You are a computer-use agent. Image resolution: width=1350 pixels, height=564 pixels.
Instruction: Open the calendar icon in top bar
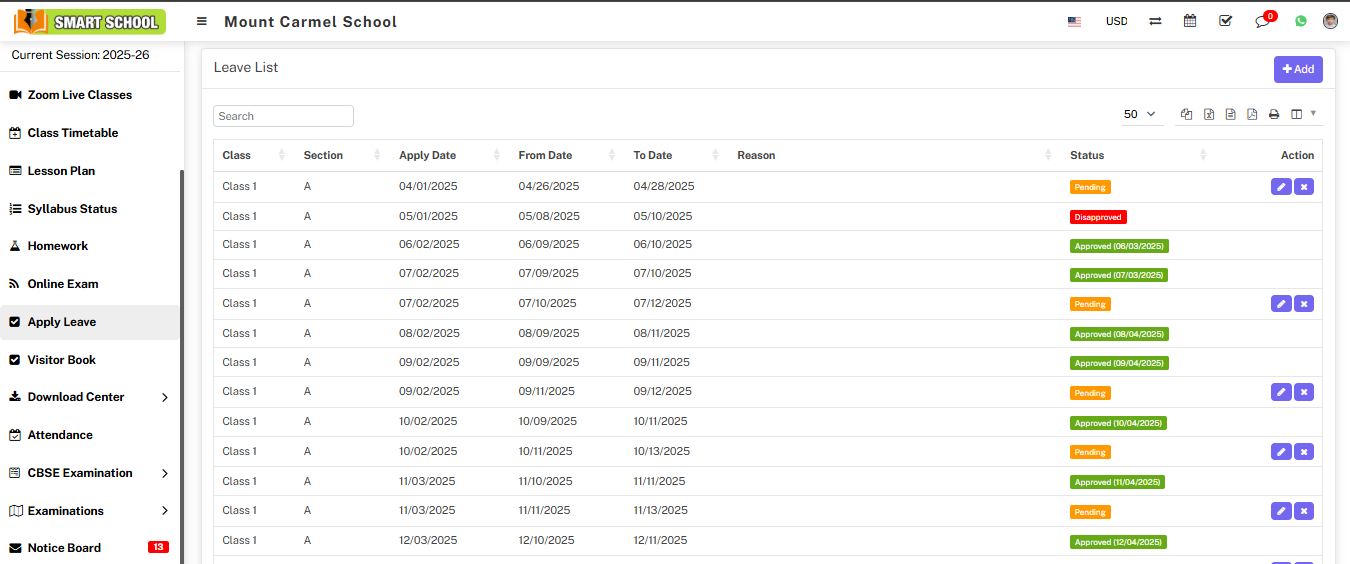coord(1190,21)
